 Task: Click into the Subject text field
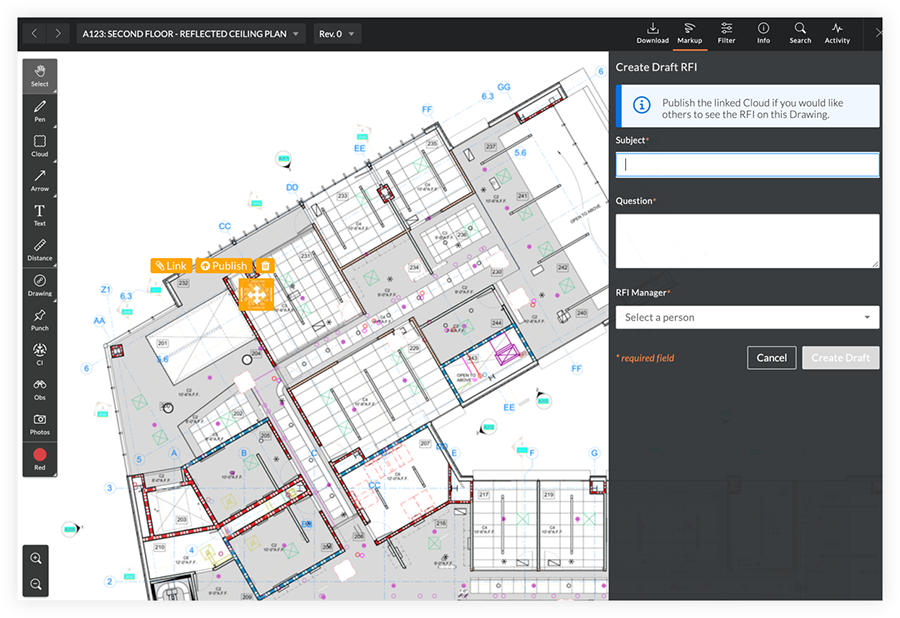coord(747,165)
